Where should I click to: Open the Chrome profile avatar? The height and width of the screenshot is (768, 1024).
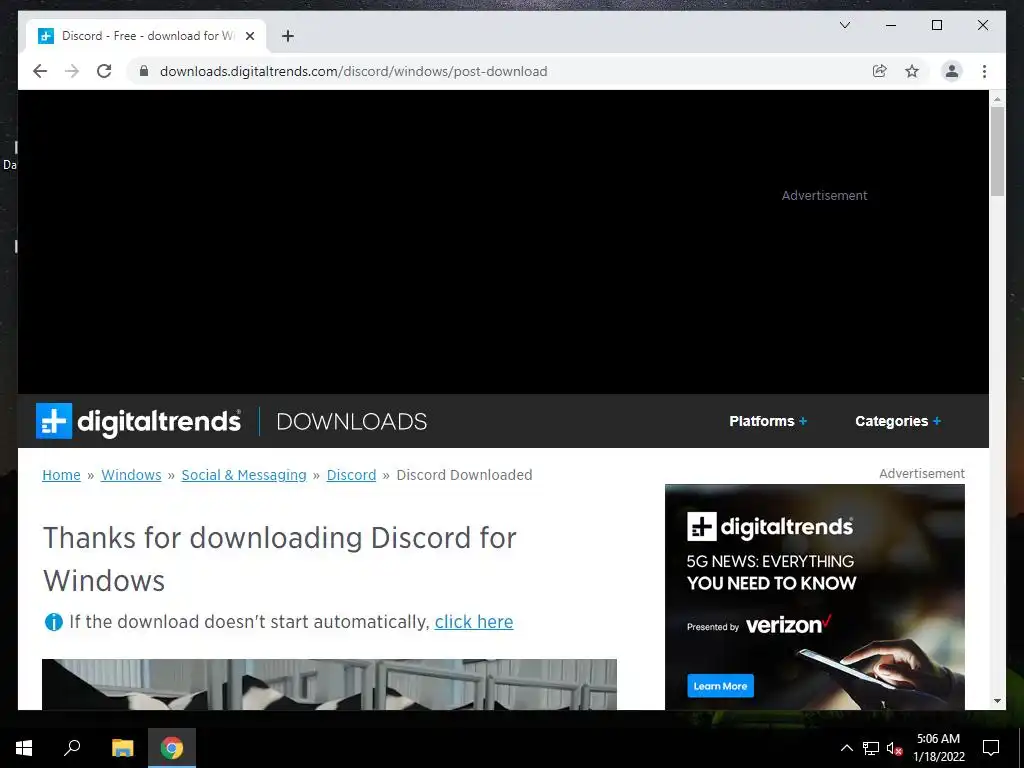tap(952, 71)
